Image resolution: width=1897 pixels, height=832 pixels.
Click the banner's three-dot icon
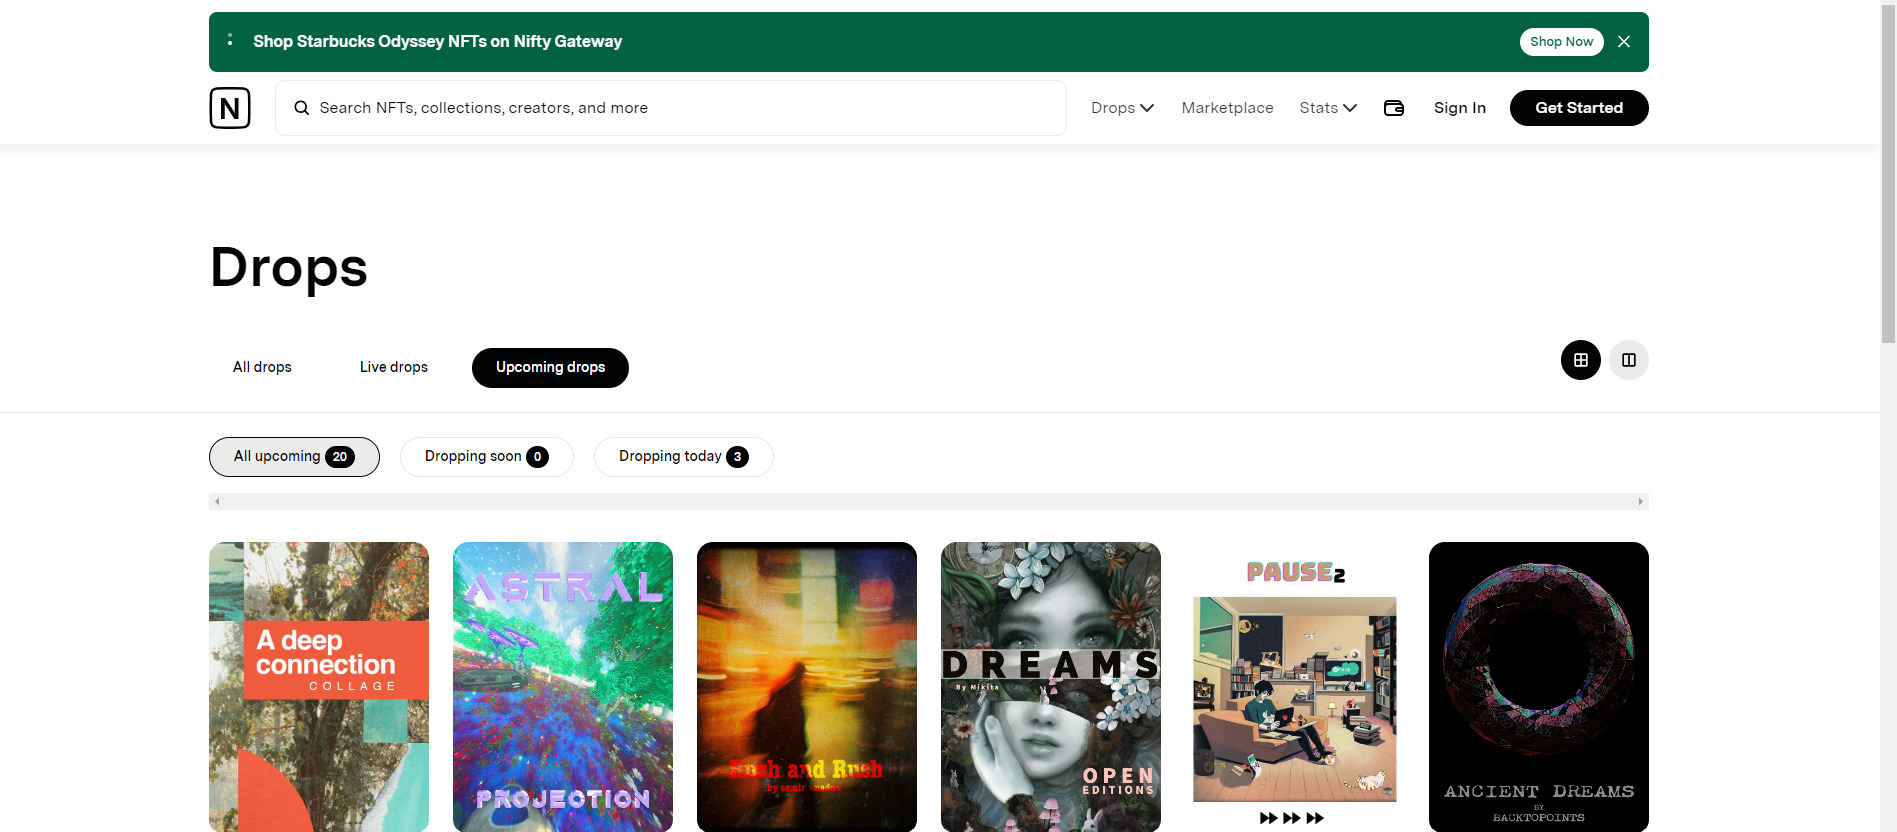[230, 40]
